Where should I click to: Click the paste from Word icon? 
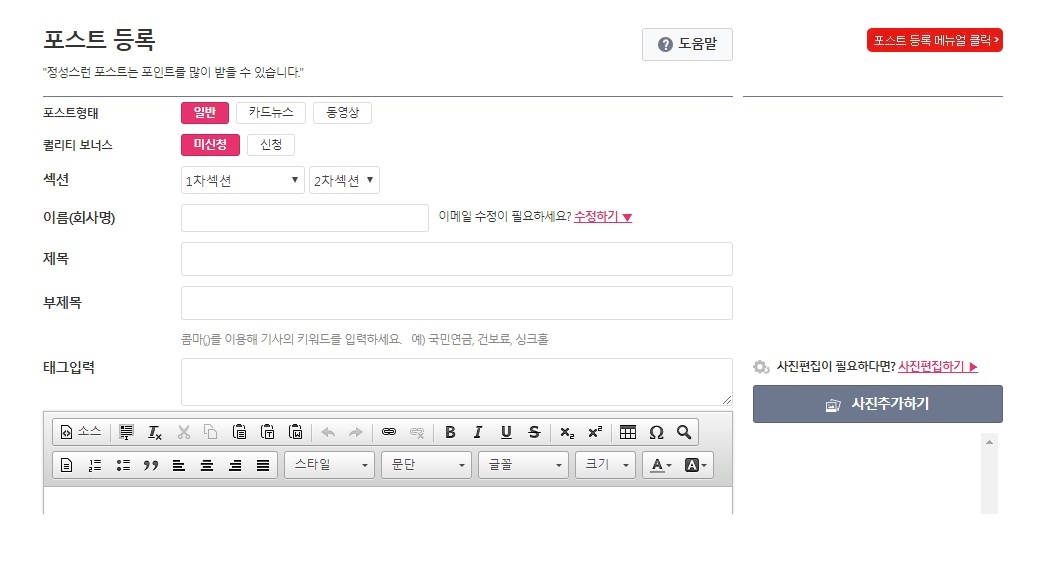pos(295,432)
